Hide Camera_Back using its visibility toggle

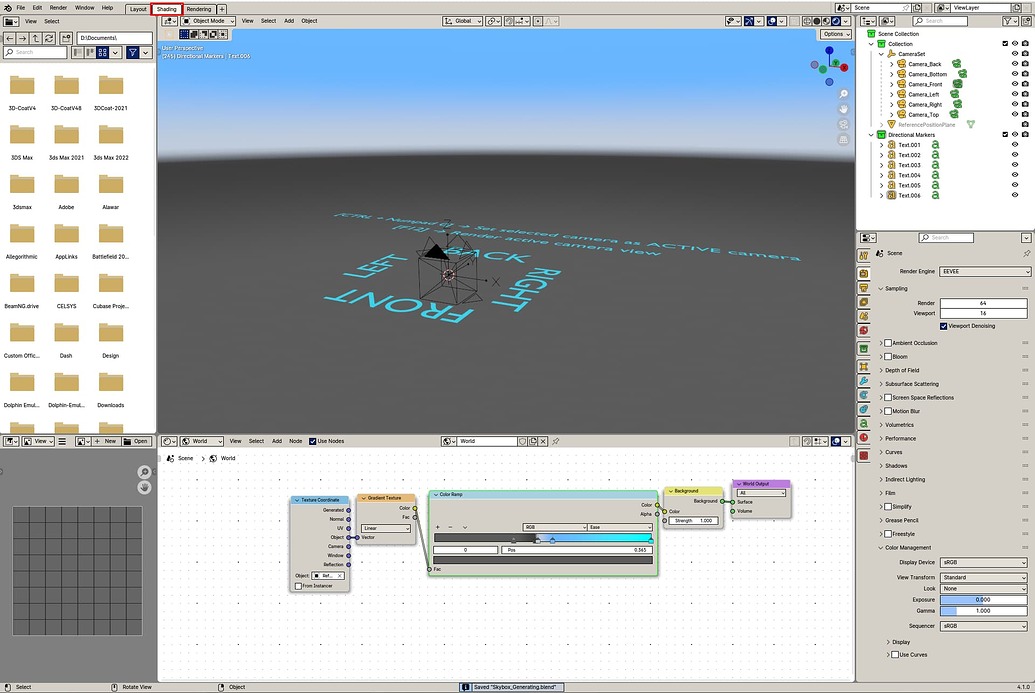pos(1015,64)
